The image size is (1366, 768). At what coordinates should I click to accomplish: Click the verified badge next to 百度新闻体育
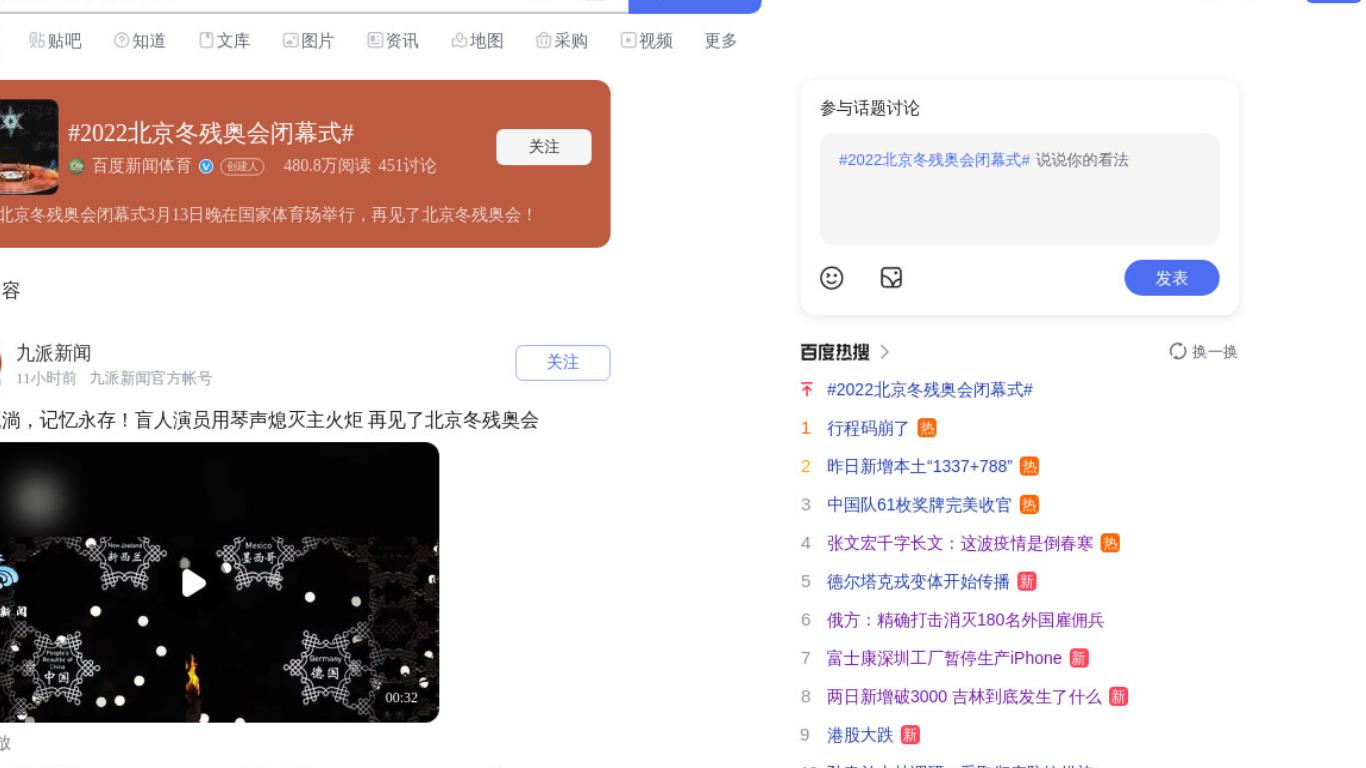click(x=206, y=166)
